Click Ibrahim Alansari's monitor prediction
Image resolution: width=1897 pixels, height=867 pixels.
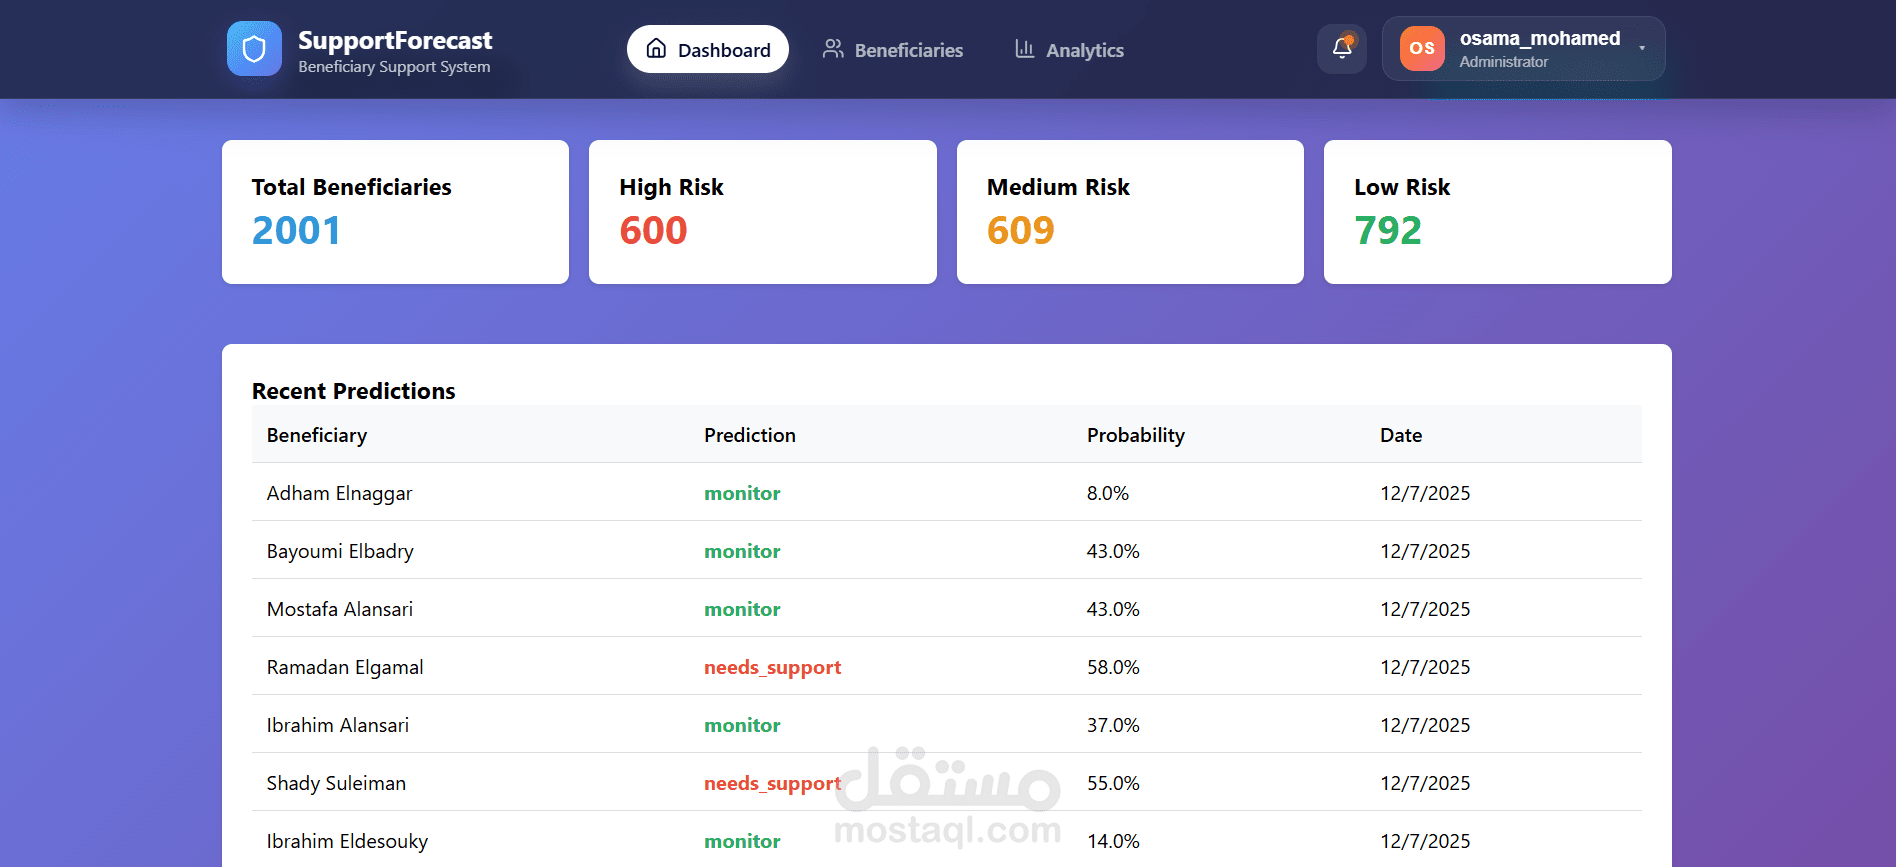coord(742,725)
